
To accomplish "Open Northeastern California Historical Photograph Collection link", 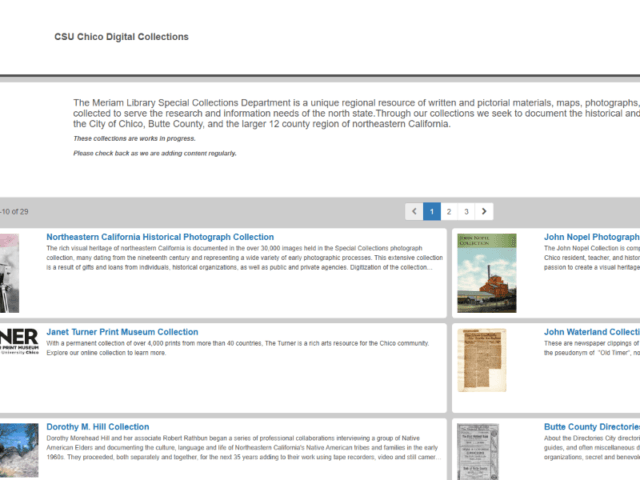I will pos(160,237).
